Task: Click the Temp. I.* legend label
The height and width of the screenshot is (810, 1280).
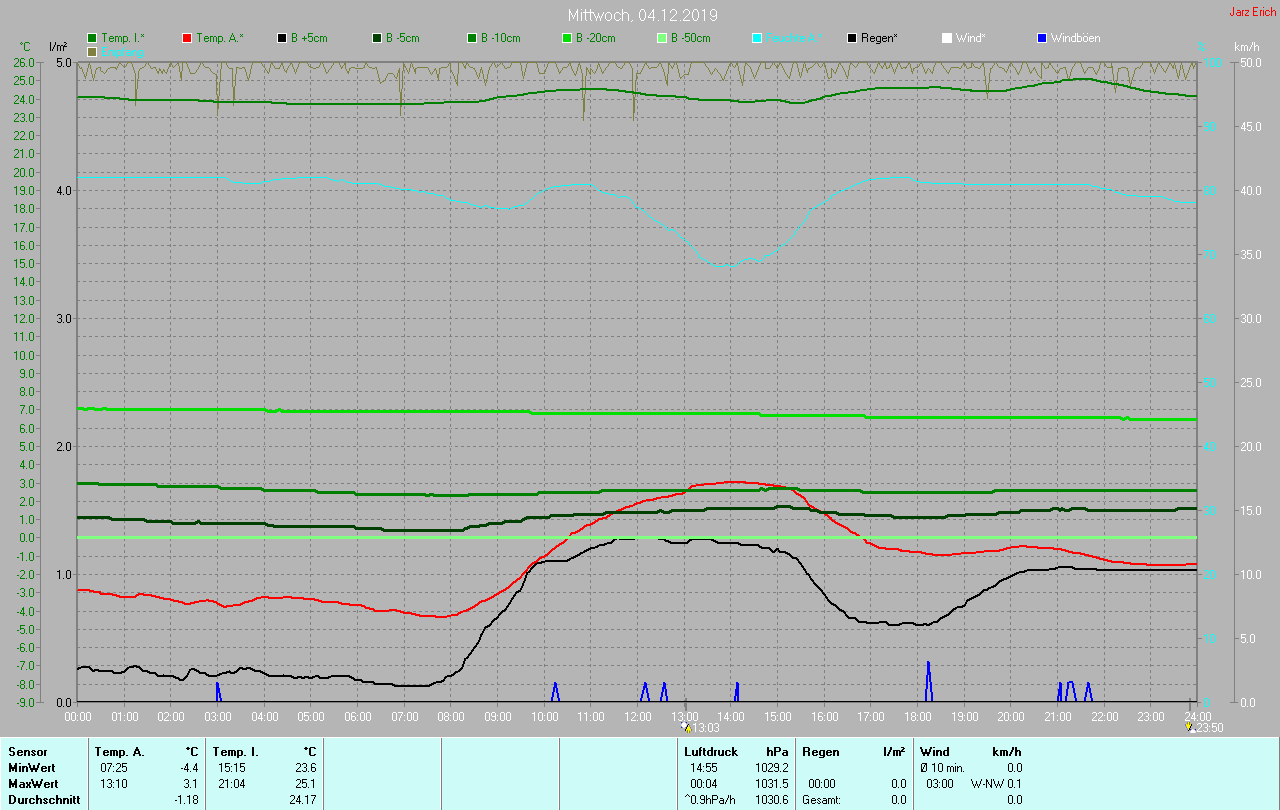Action: 123,38
